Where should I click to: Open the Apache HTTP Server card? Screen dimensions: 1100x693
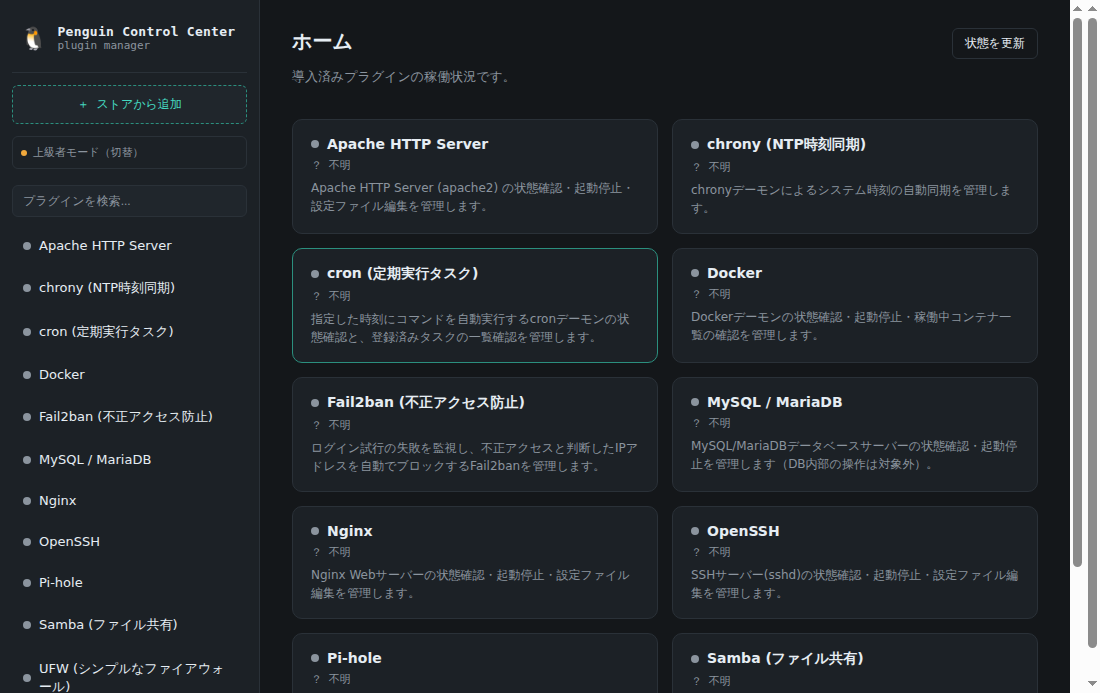pyautogui.click(x=474, y=176)
